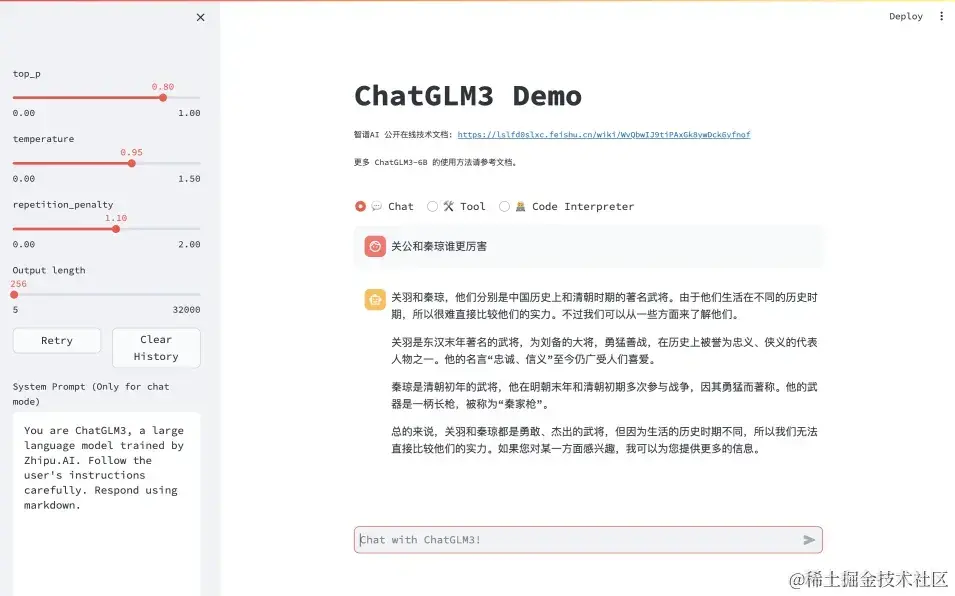Click the Output length label
This screenshot has height=596, width=955.
(49, 270)
